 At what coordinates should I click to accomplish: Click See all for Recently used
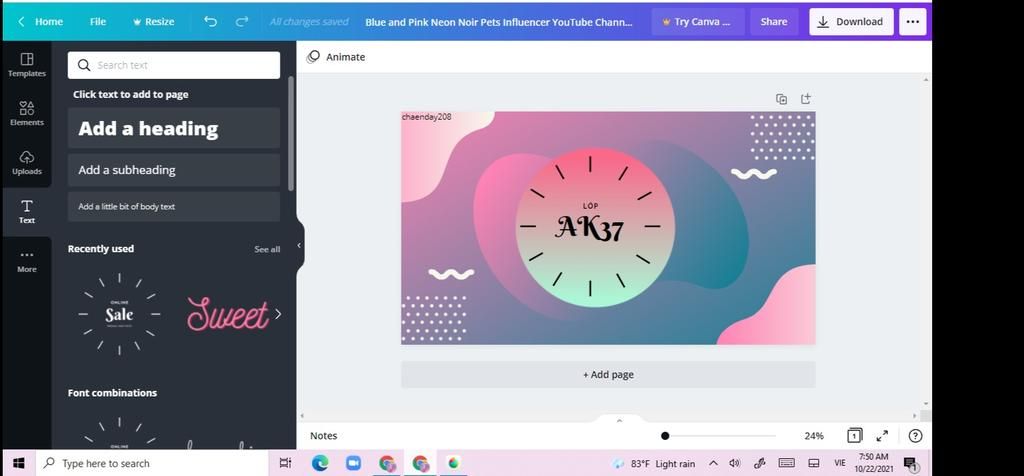(x=267, y=249)
